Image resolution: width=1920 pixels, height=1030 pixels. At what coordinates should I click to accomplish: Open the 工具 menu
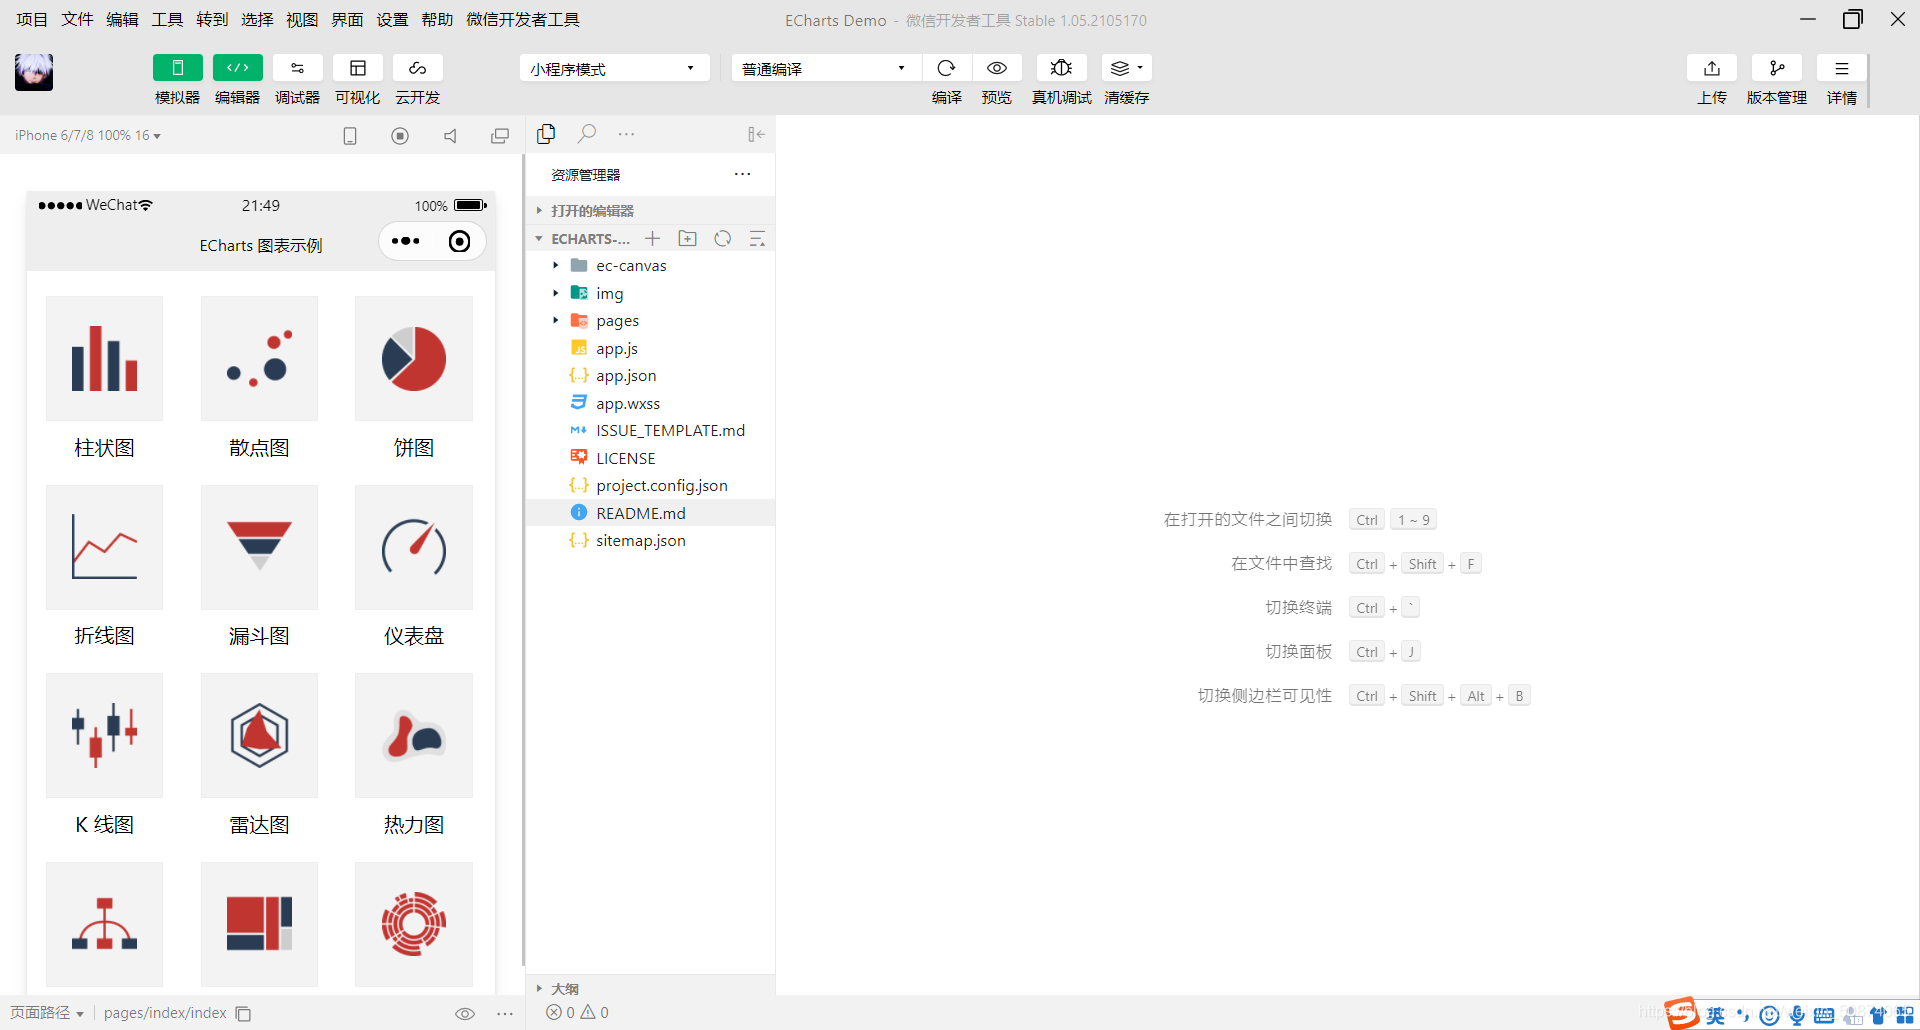click(x=167, y=20)
